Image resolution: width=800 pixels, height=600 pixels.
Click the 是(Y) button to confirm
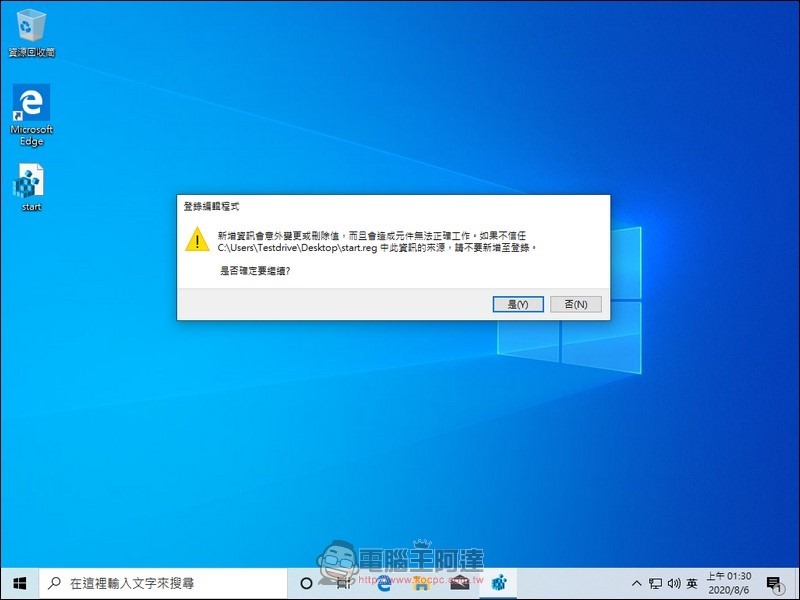[x=518, y=304]
